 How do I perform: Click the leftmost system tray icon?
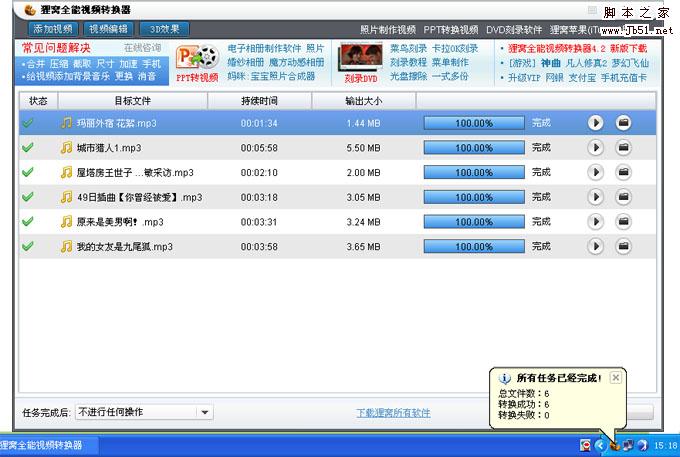[x=585, y=445]
